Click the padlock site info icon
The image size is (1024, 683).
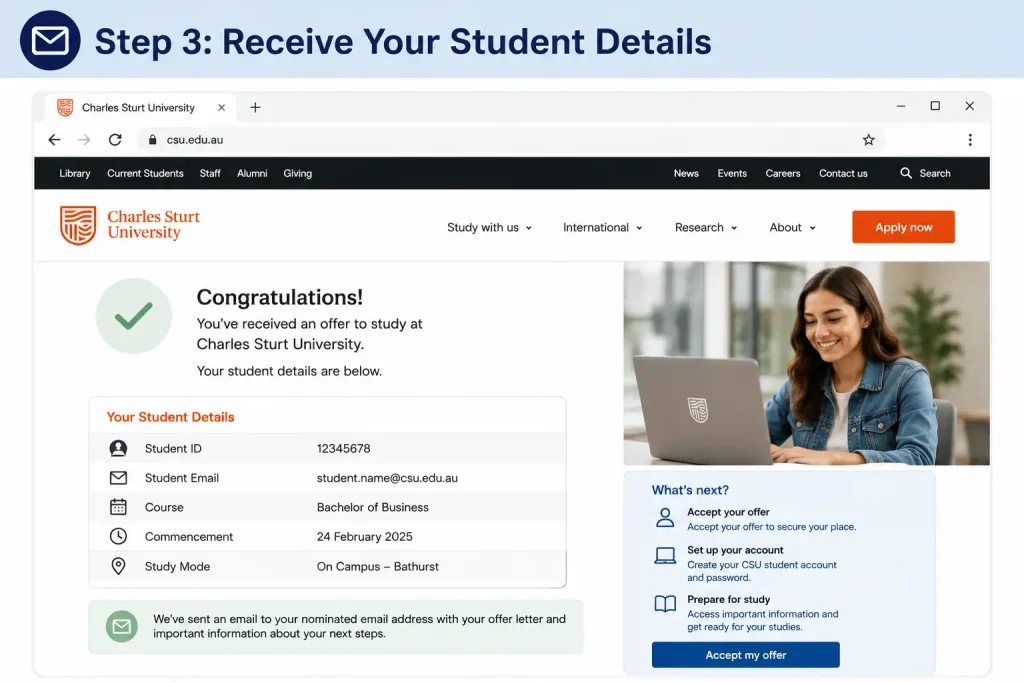pyautogui.click(x=153, y=140)
